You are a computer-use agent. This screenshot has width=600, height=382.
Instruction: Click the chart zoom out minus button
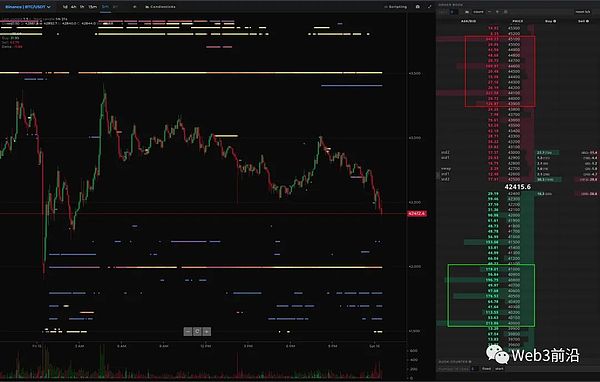click(188, 331)
